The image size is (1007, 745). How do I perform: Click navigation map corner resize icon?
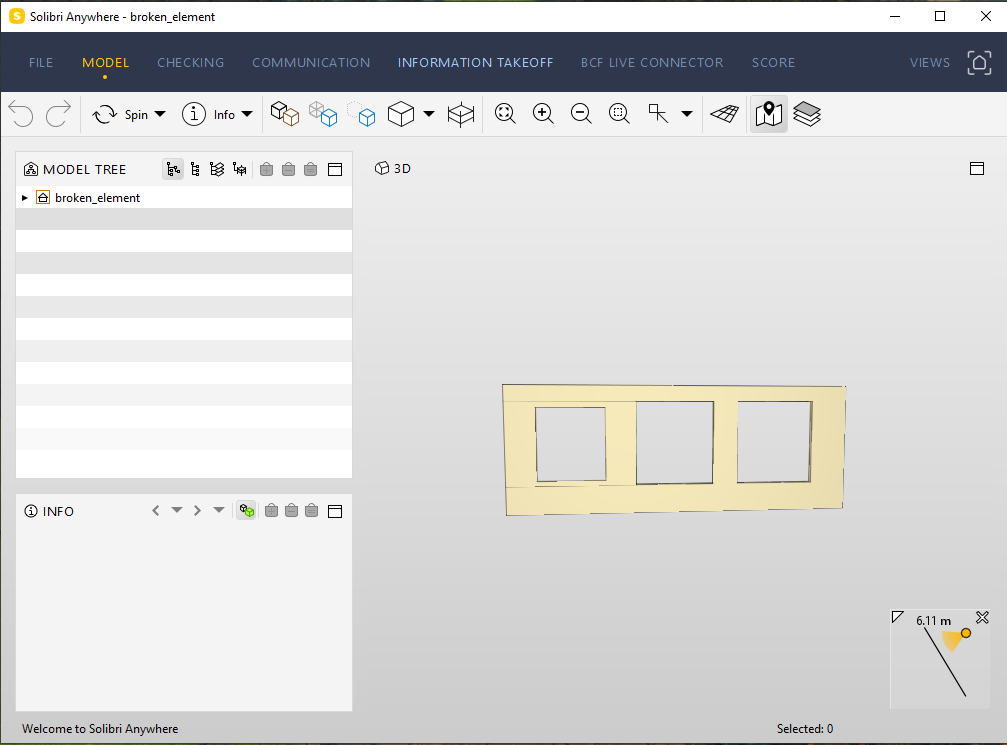(898, 617)
